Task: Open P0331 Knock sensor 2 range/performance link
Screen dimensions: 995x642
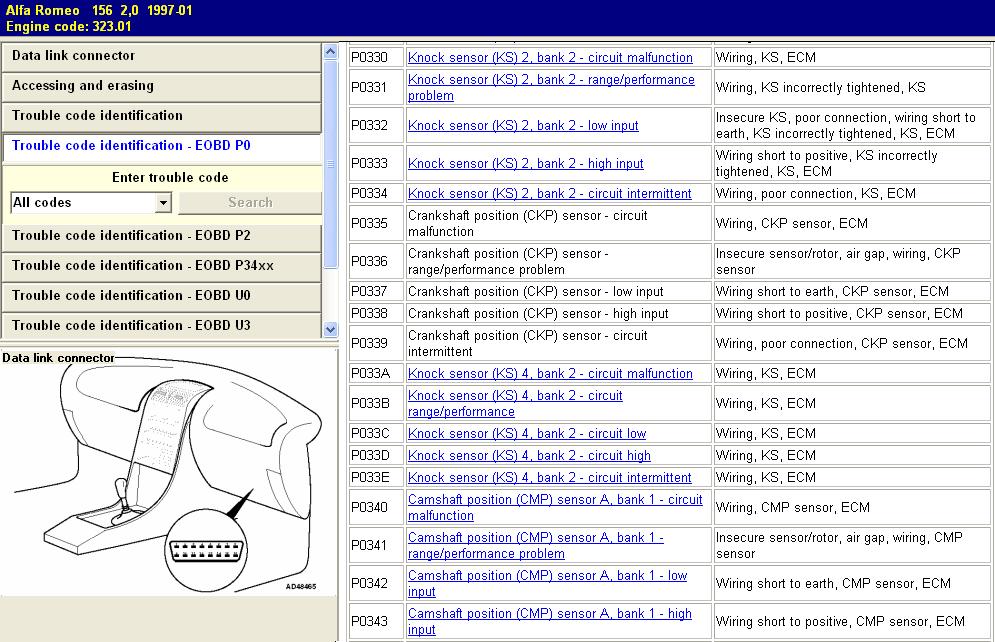Action: (x=551, y=88)
